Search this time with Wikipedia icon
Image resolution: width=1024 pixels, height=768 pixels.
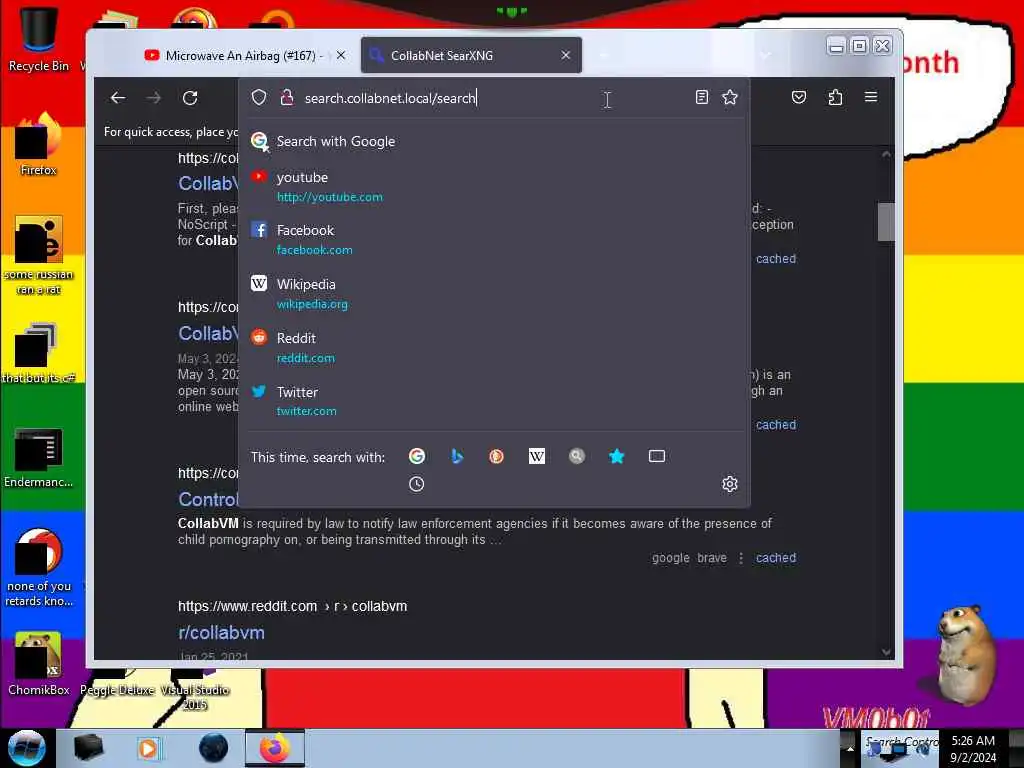(x=537, y=456)
